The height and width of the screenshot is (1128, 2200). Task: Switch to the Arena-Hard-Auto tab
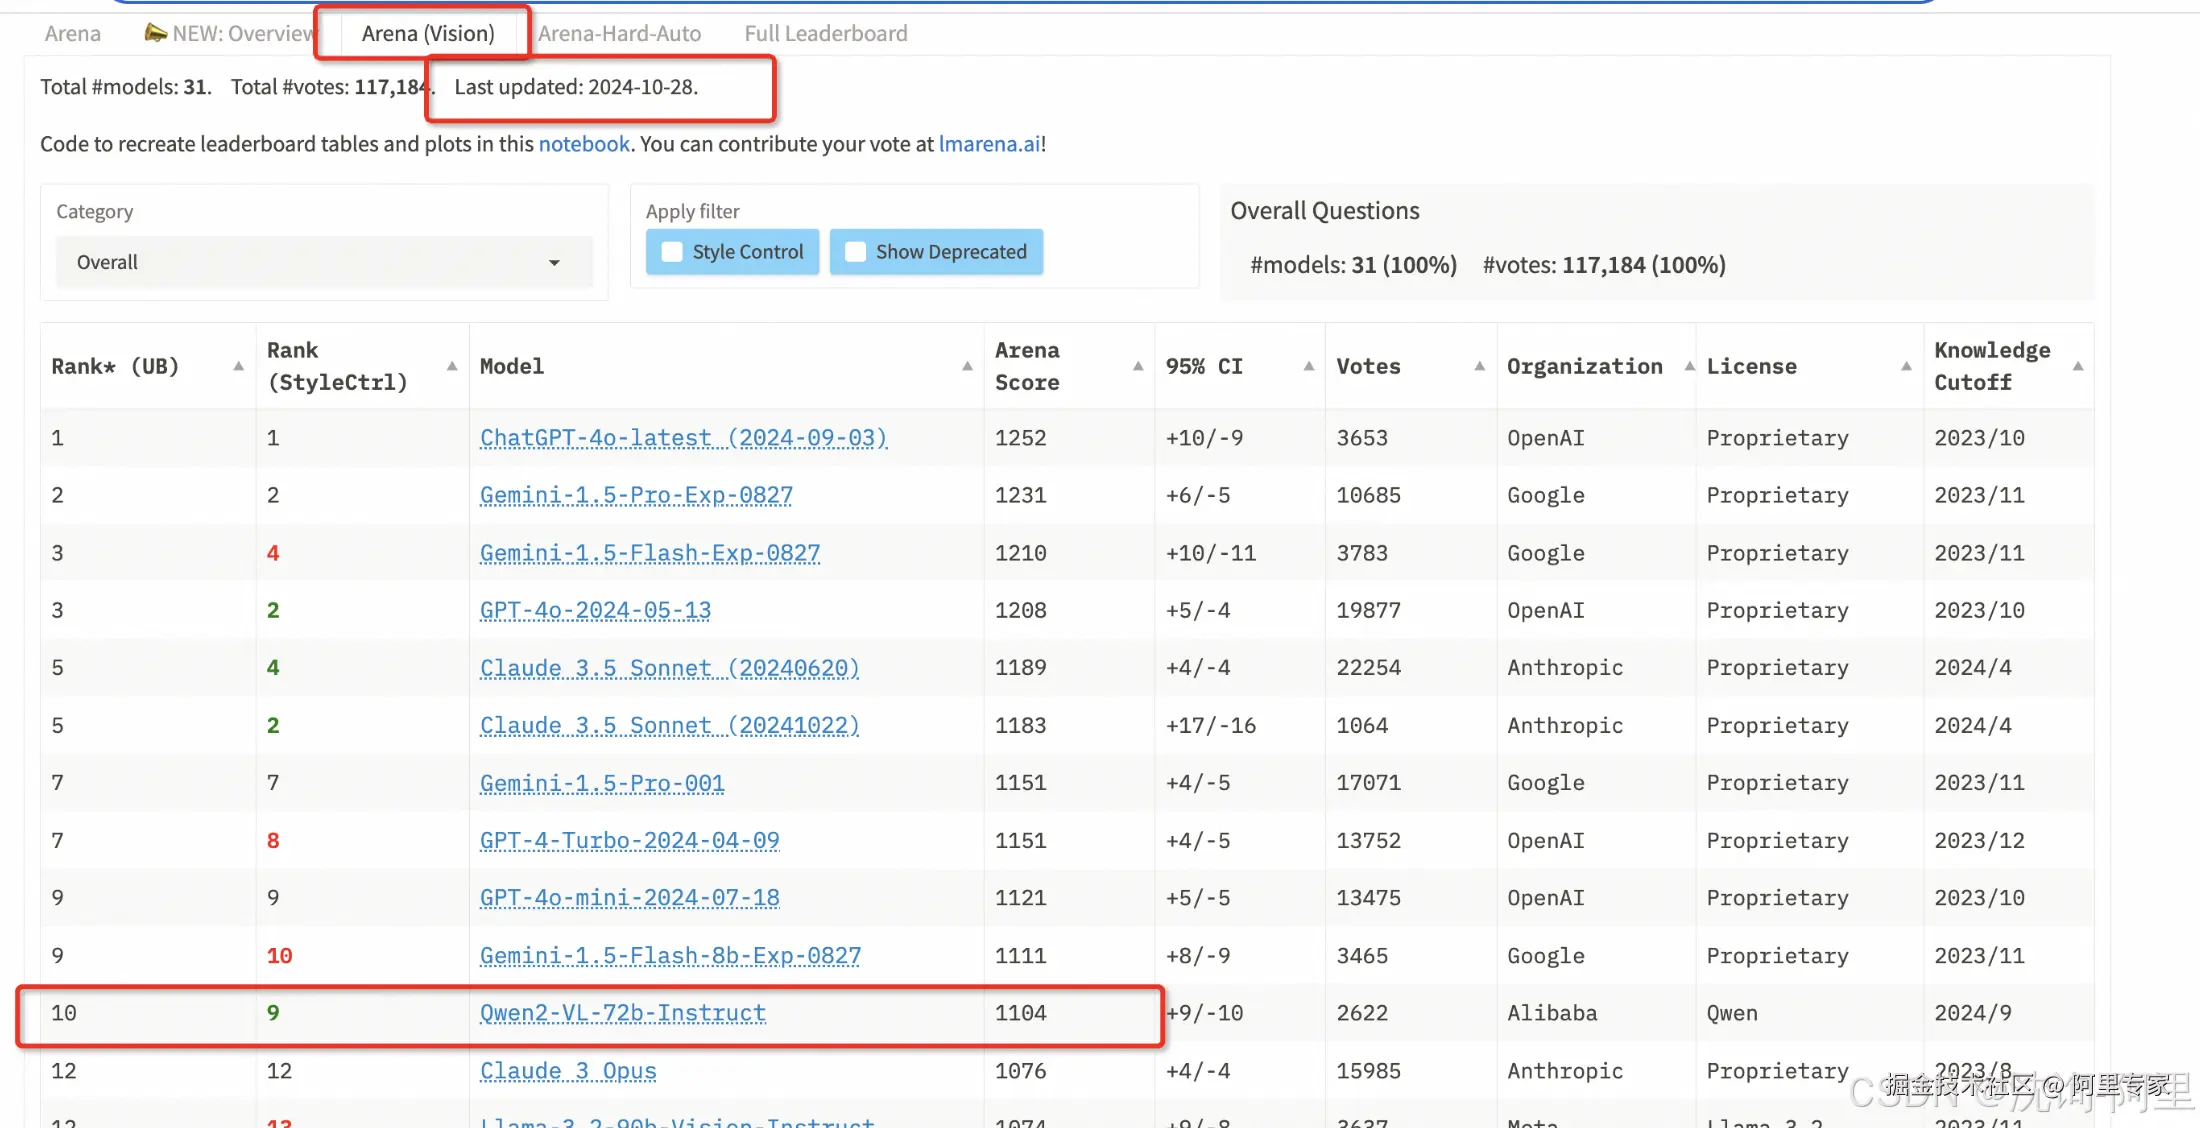click(619, 34)
